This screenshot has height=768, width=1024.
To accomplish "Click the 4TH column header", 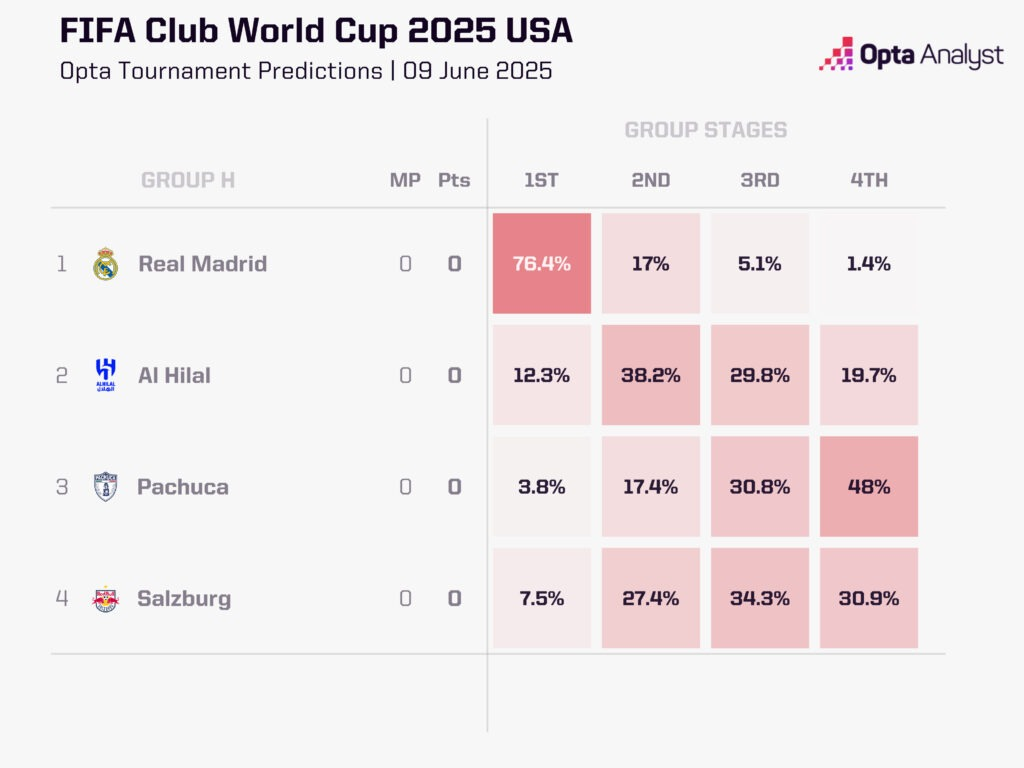I will (x=869, y=180).
